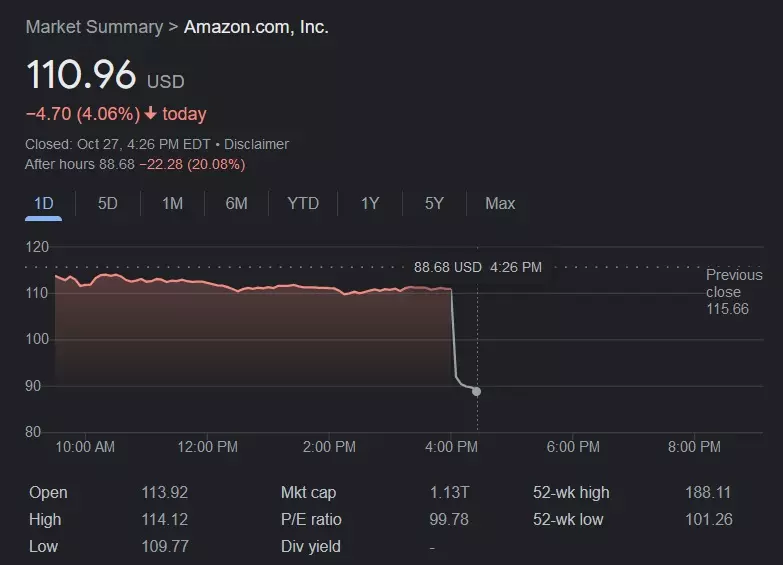
Task: Show the Max time range
Action: [500, 203]
